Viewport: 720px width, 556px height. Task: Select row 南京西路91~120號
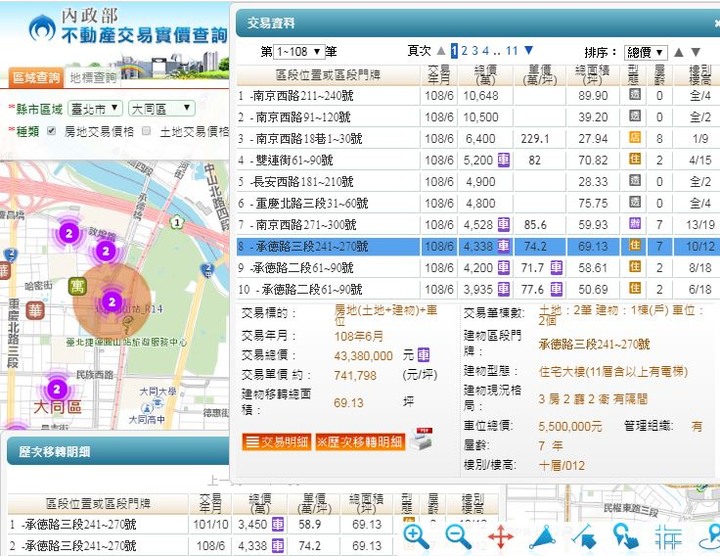(477, 117)
